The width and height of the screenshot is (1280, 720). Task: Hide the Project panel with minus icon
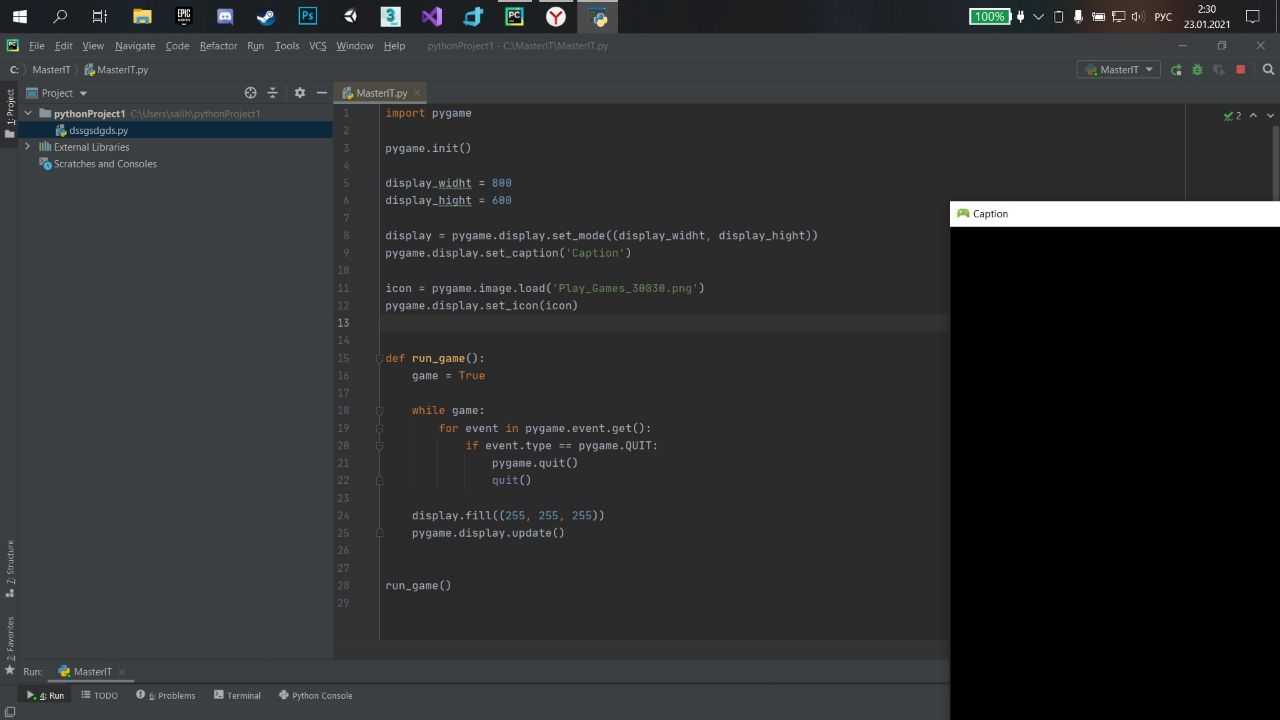coord(322,93)
